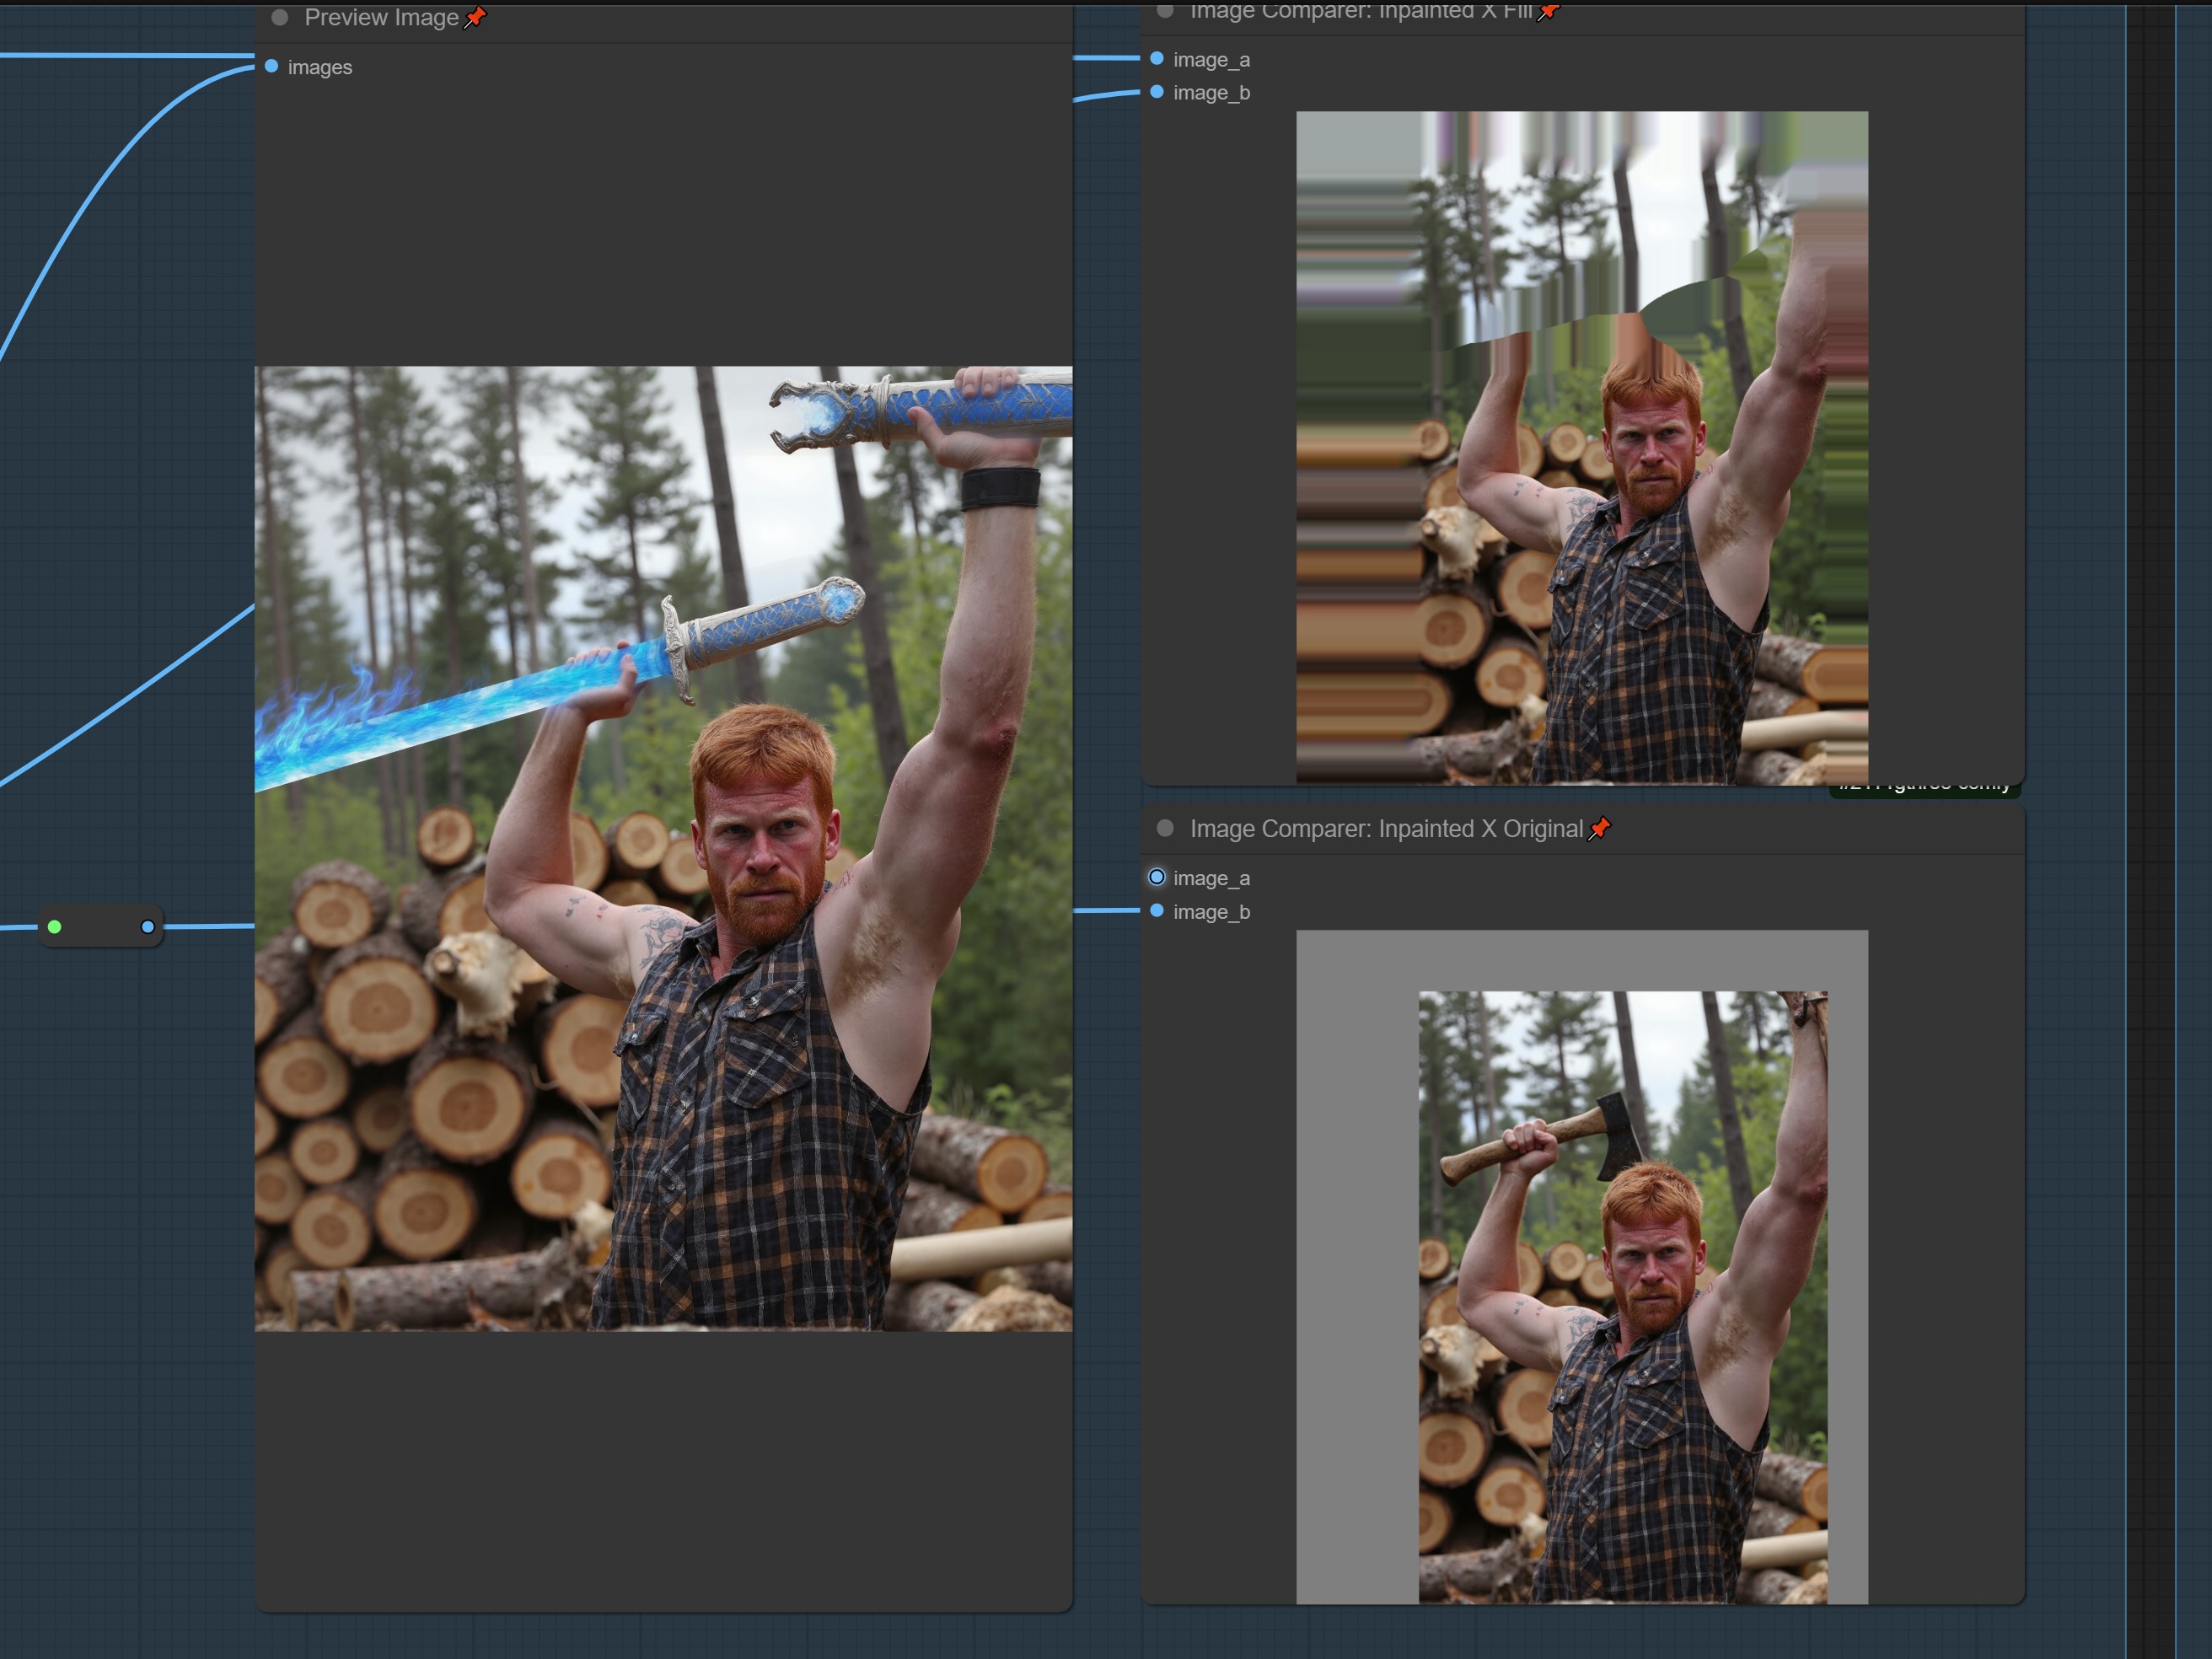Click image_a input port of Inpainted X Fill
The image size is (2212, 1659).
click(x=1157, y=59)
